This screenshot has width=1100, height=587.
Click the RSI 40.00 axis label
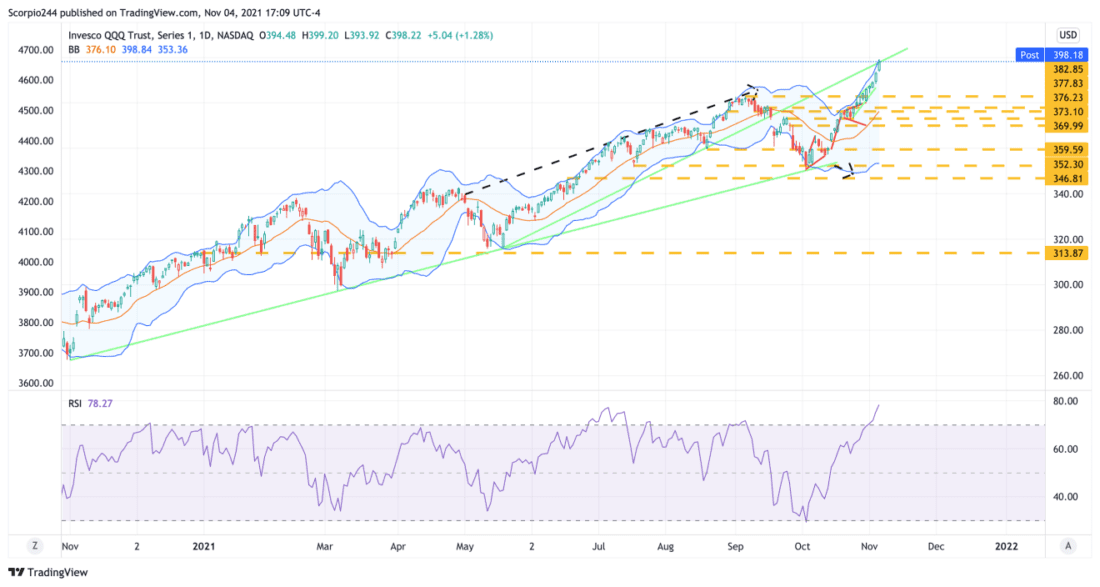(1066, 497)
